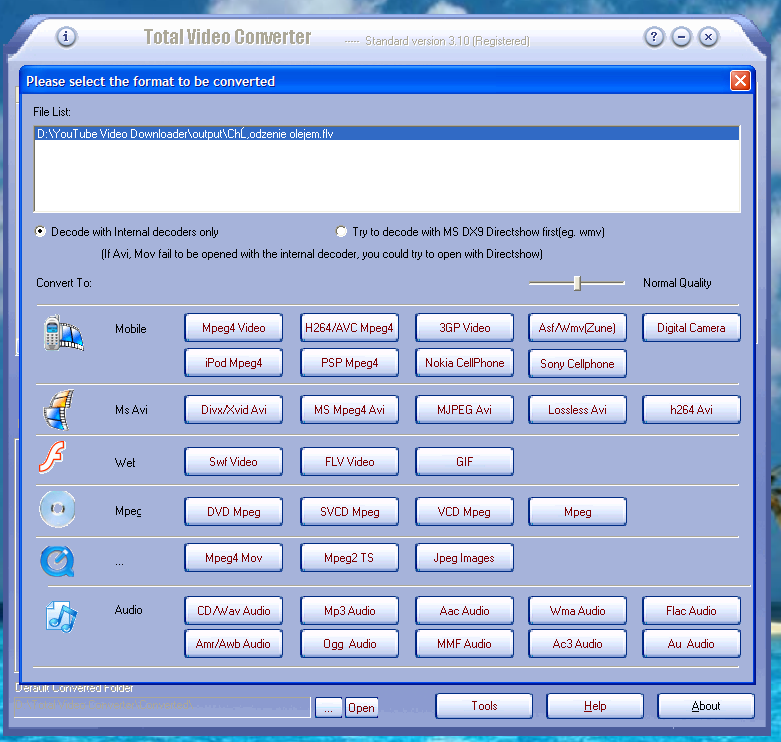Select Nokia CellPhone format
The width and height of the screenshot is (781, 742).
[464, 363]
